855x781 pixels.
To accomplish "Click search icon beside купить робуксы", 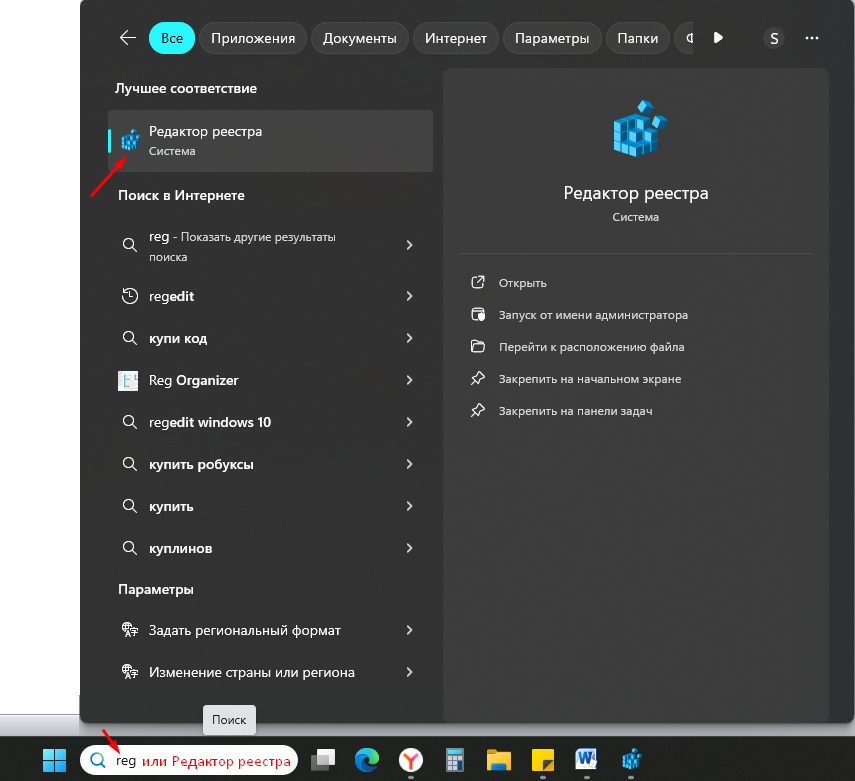I will [129, 464].
